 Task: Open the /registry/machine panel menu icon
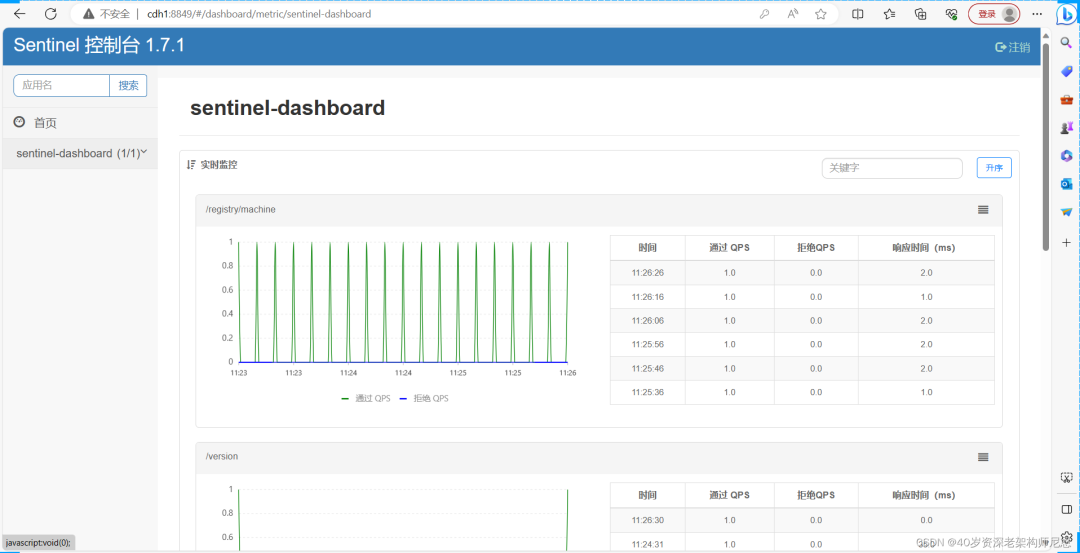point(984,209)
